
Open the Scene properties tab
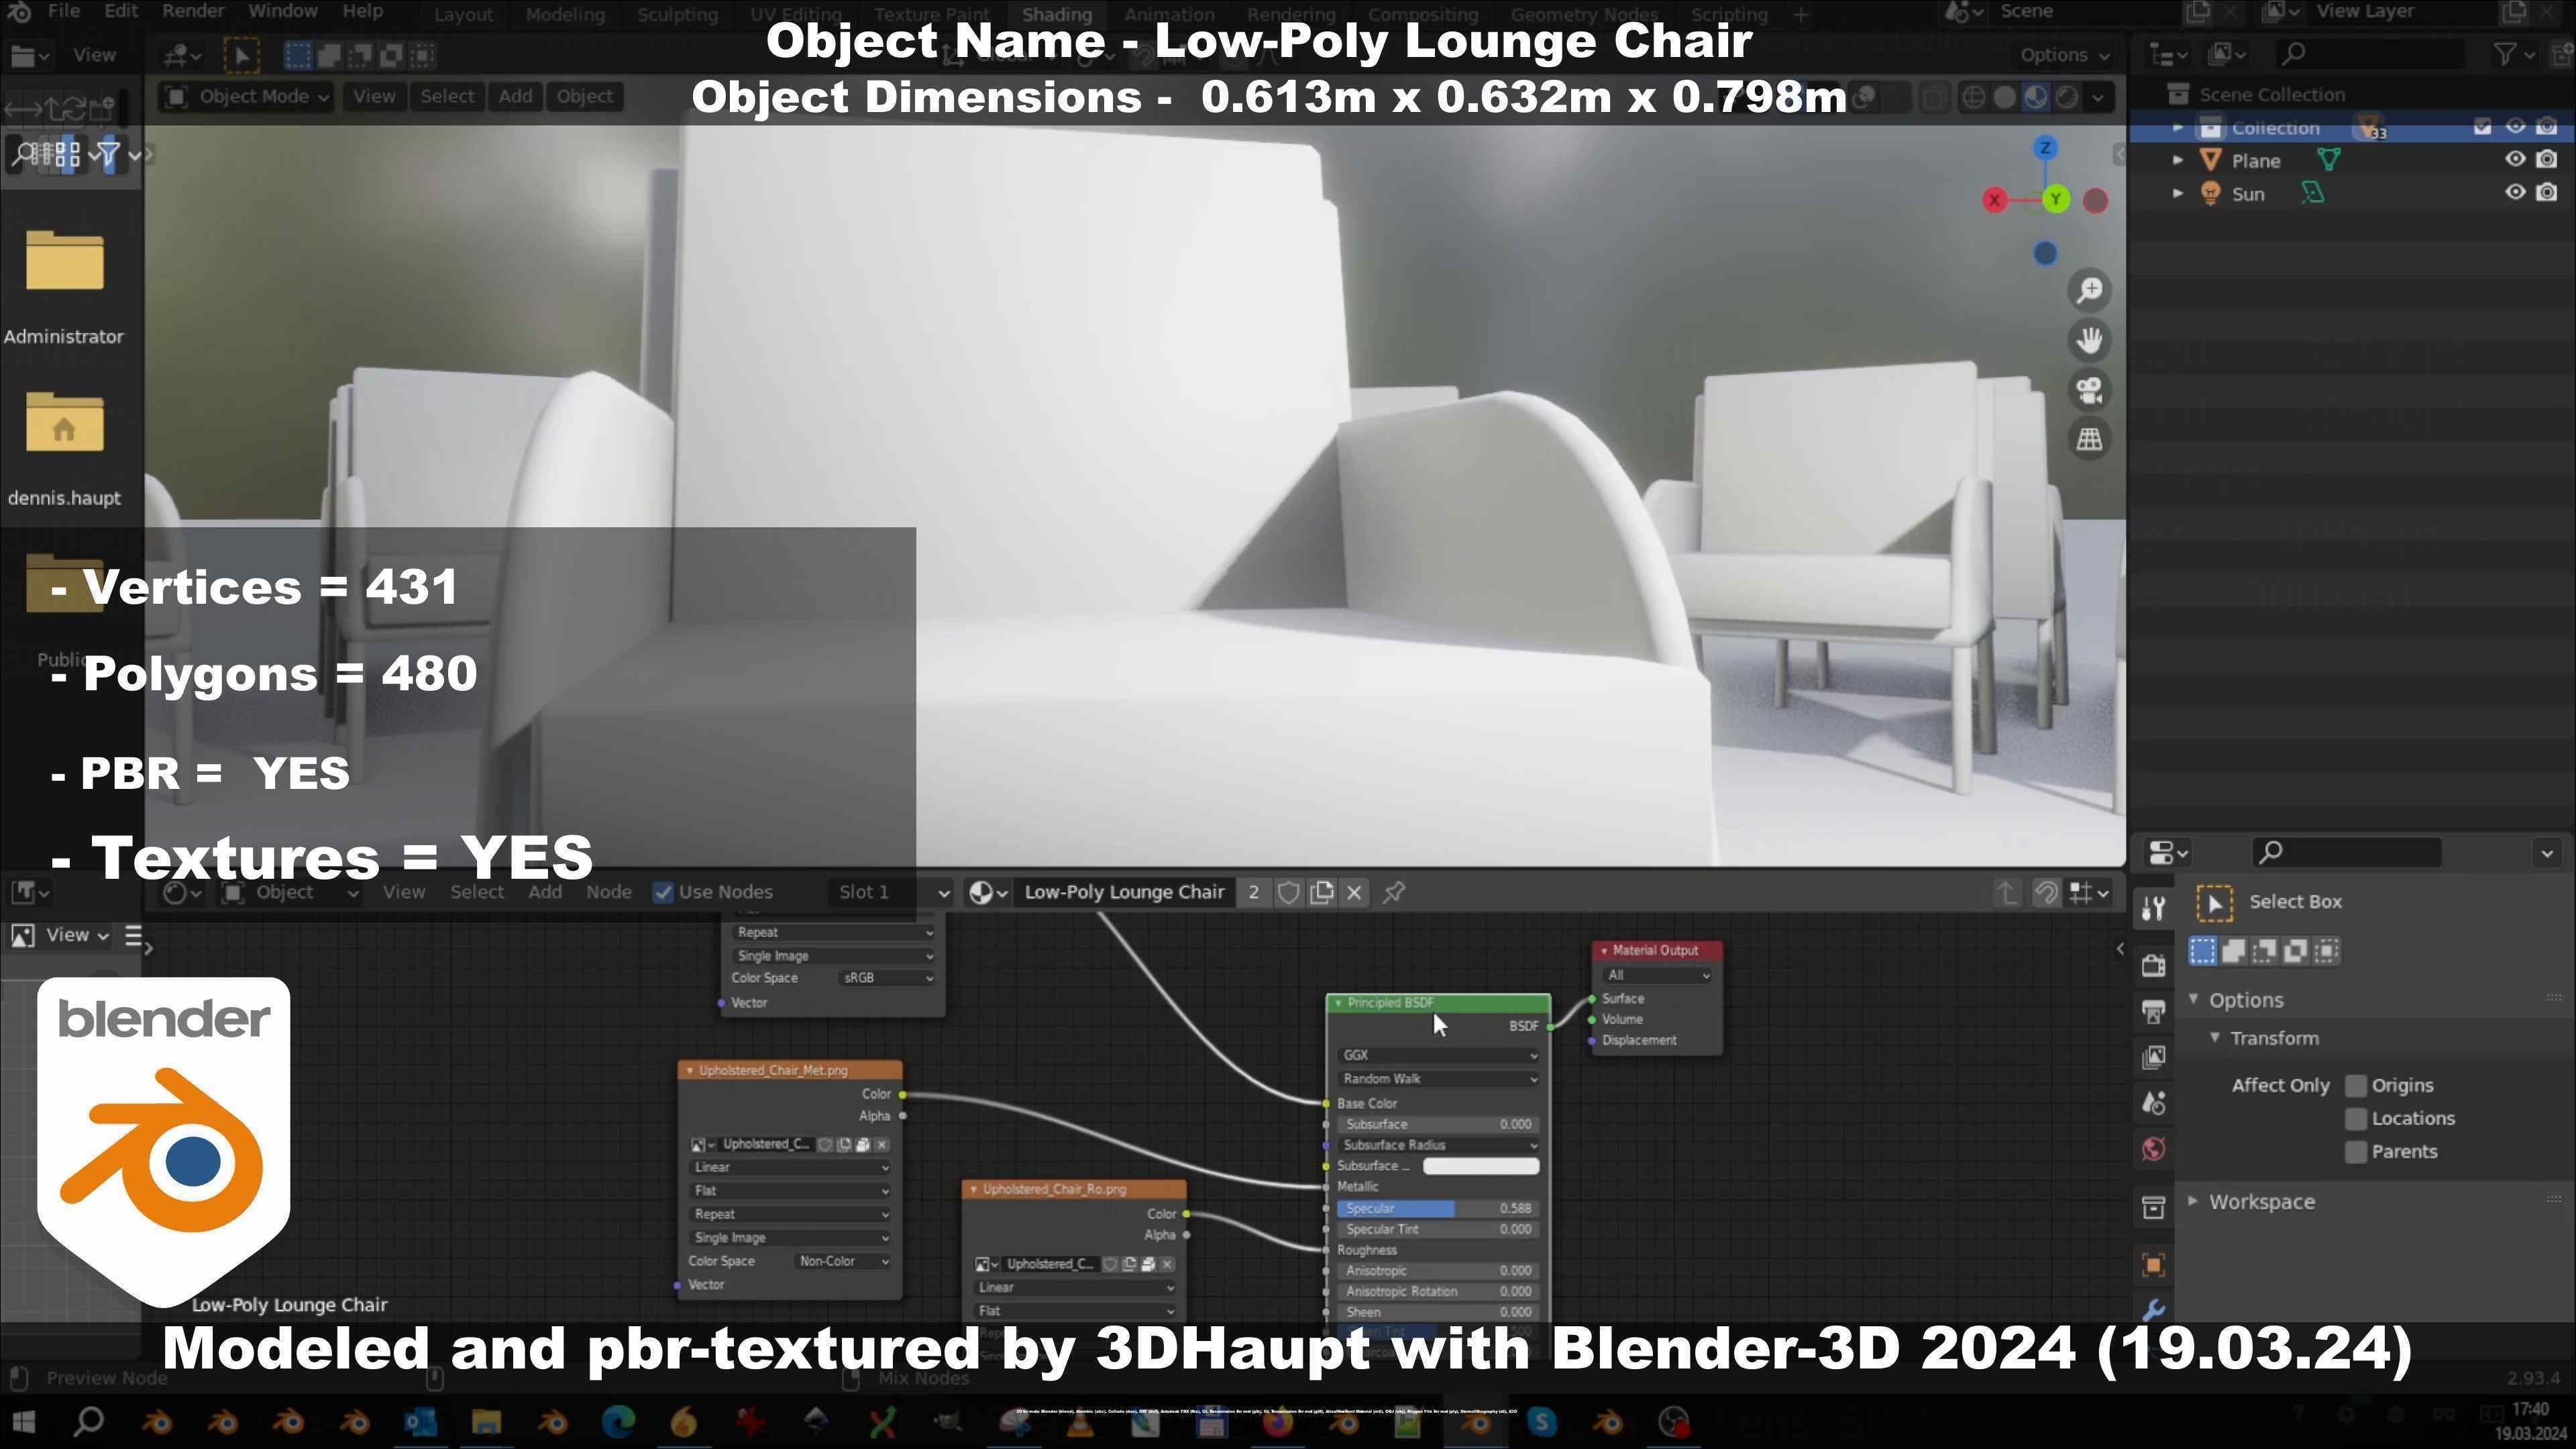(x=2154, y=1103)
